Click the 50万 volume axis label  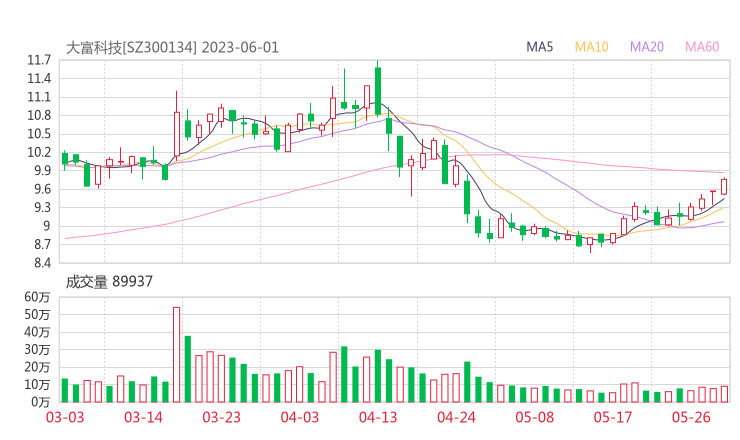click(x=37, y=314)
